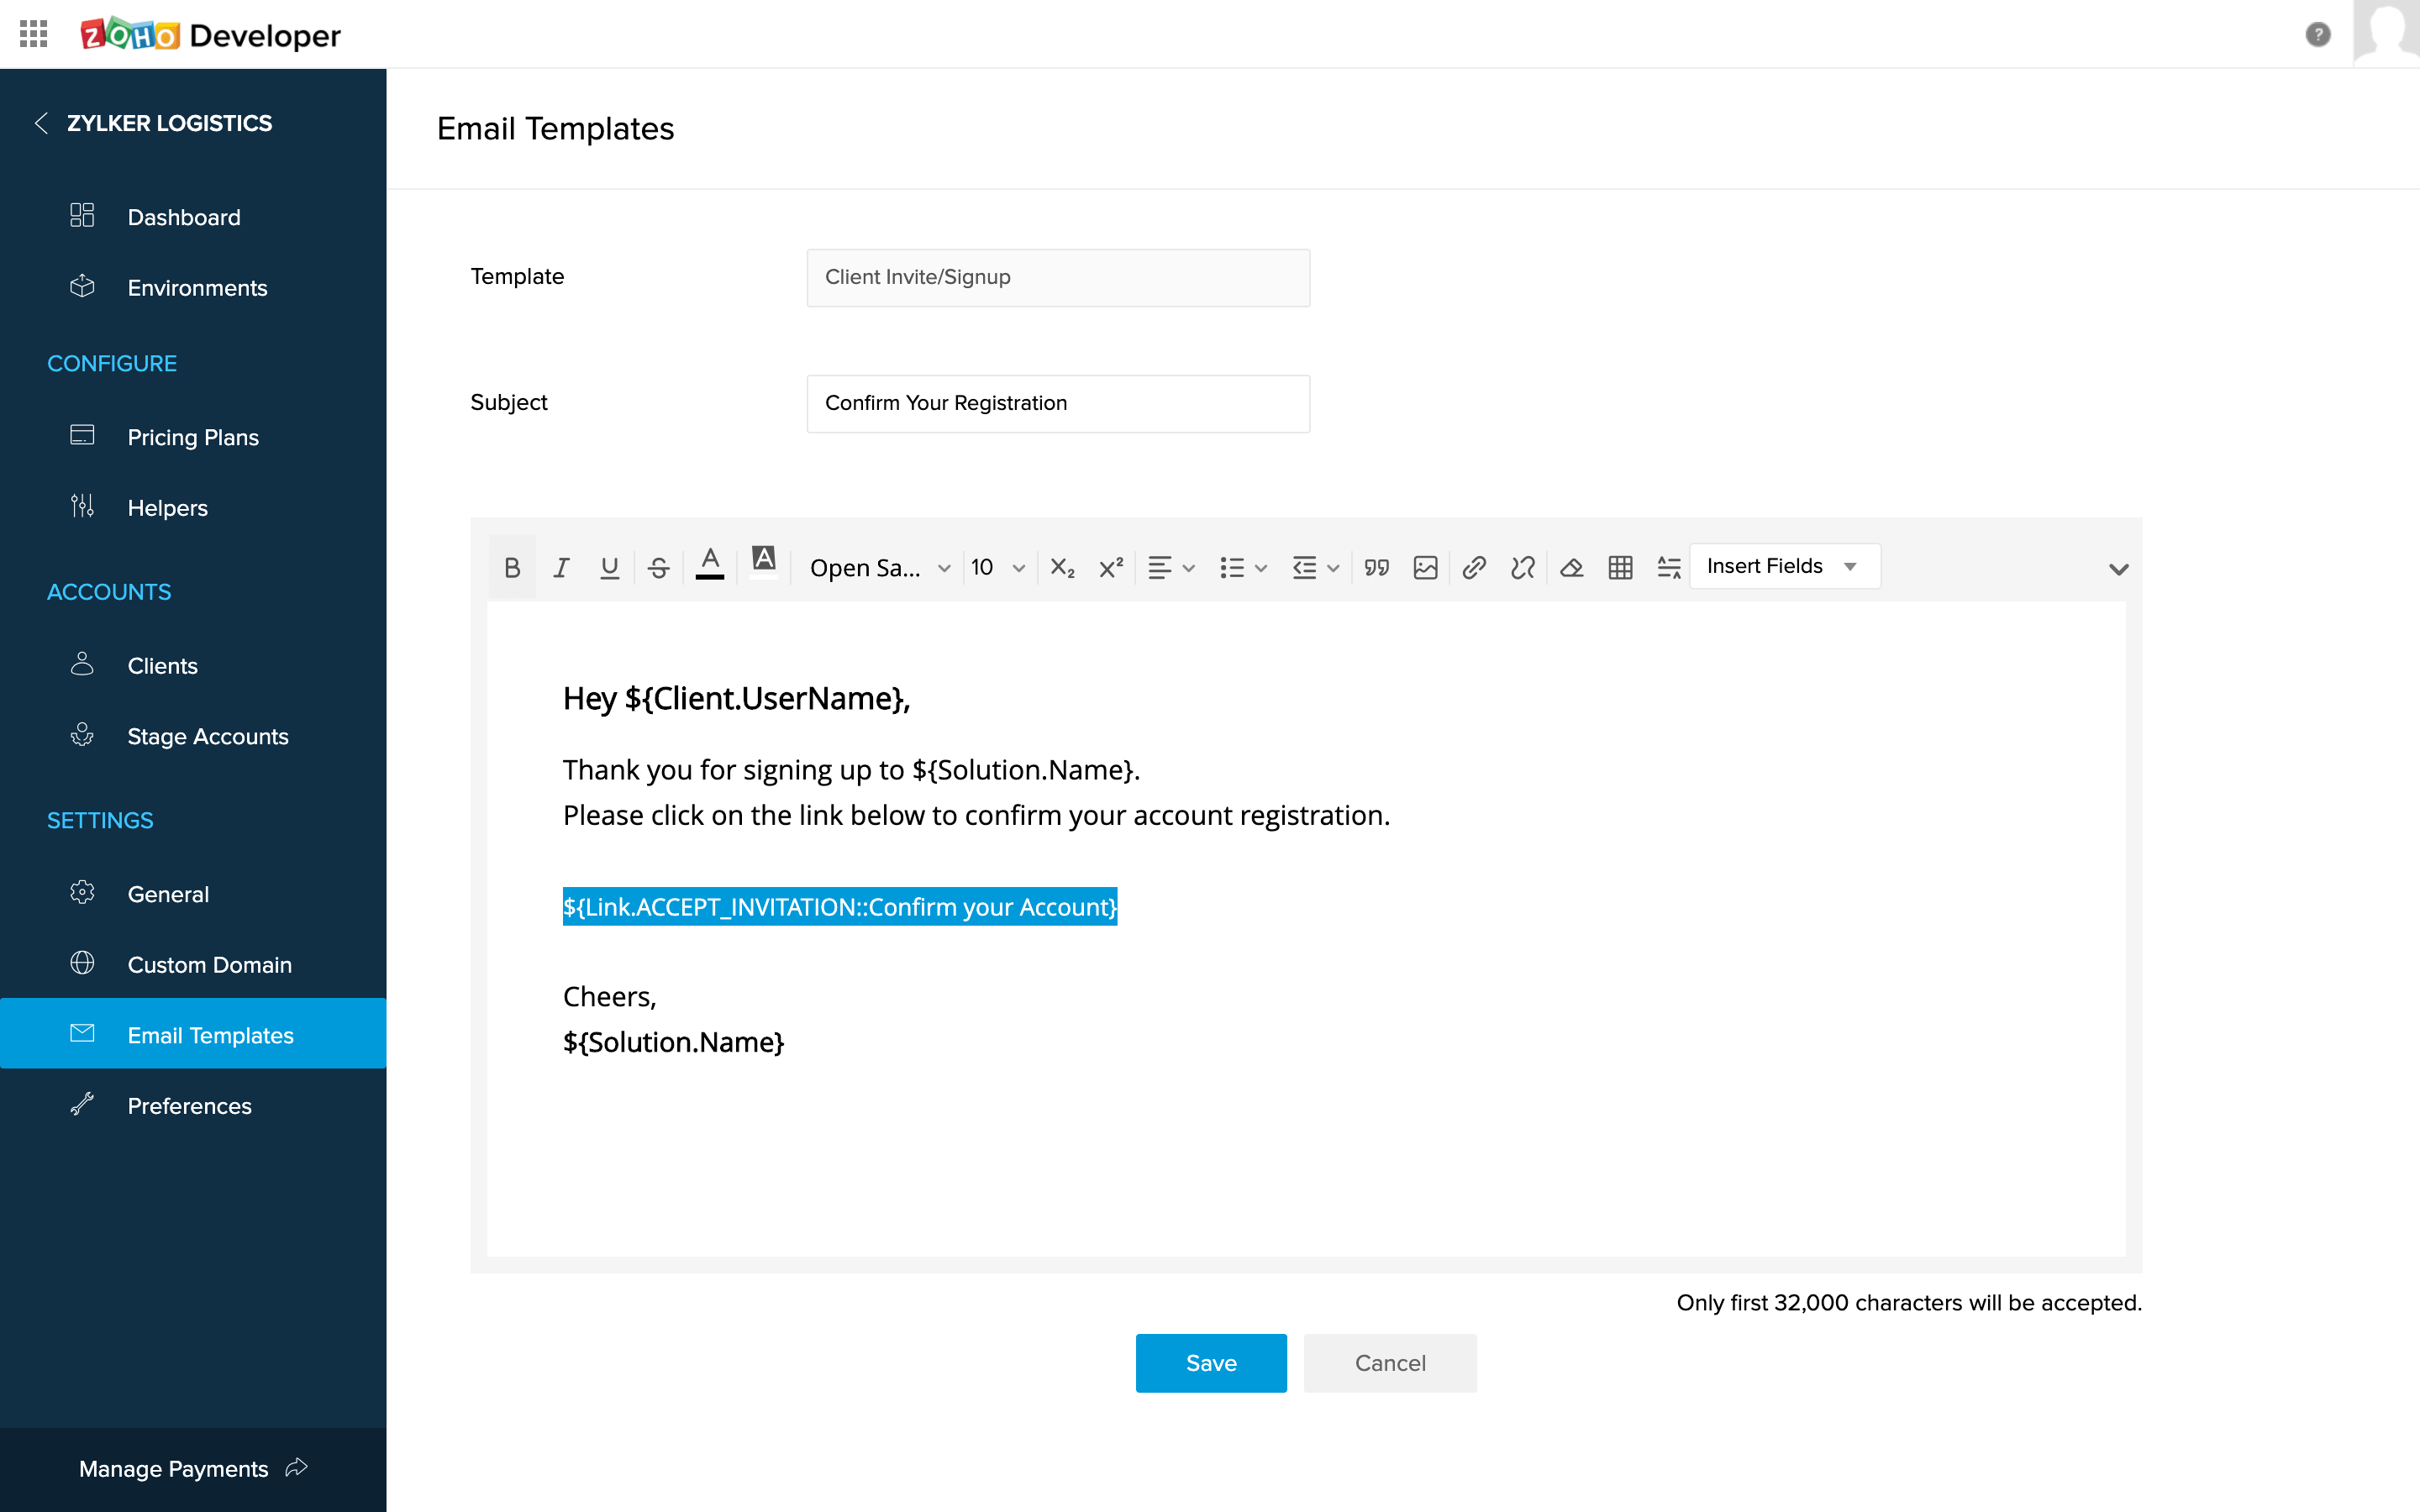Open the font size 10 dropdown
2420x1512 pixels.
(x=997, y=568)
